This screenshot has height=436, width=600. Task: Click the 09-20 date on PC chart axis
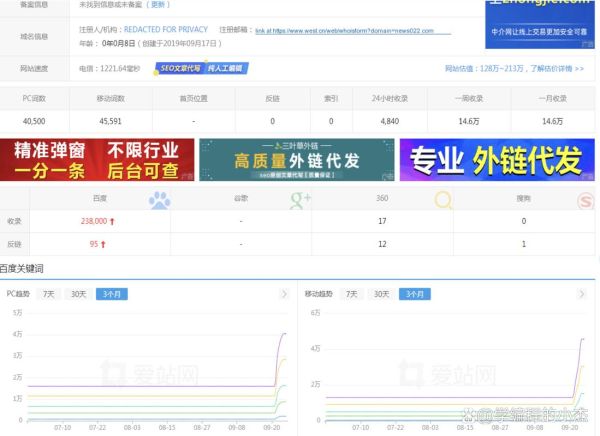tap(272, 427)
